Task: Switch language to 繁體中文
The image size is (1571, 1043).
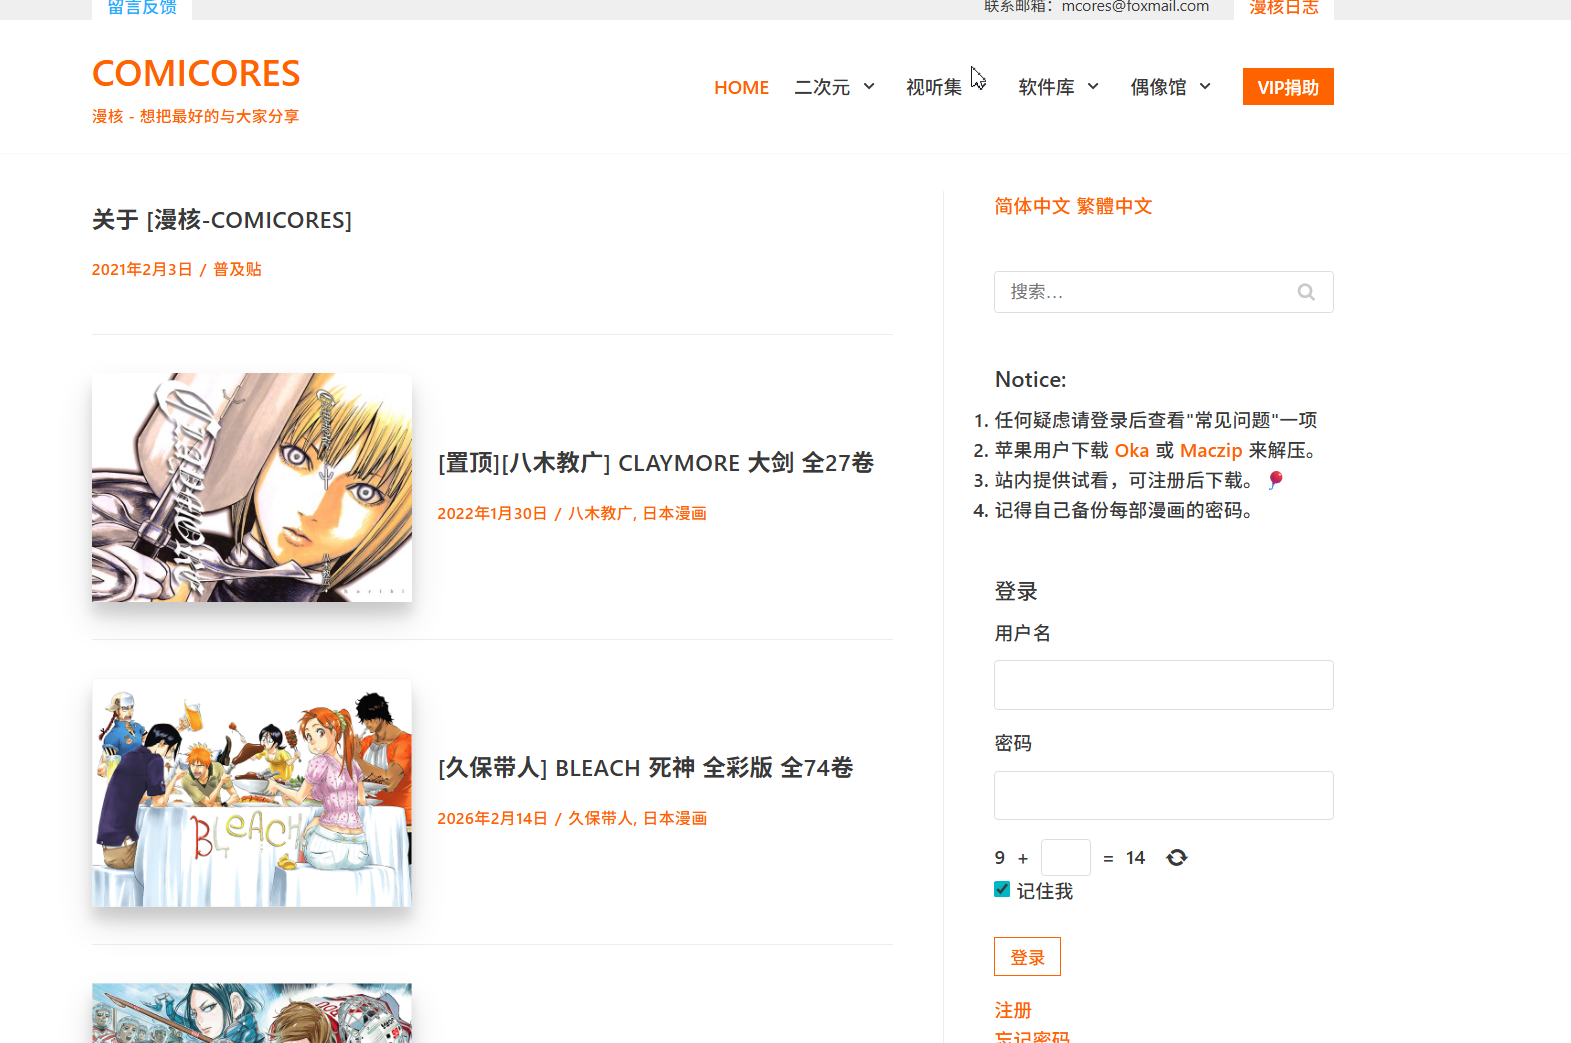Action: click(1114, 207)
